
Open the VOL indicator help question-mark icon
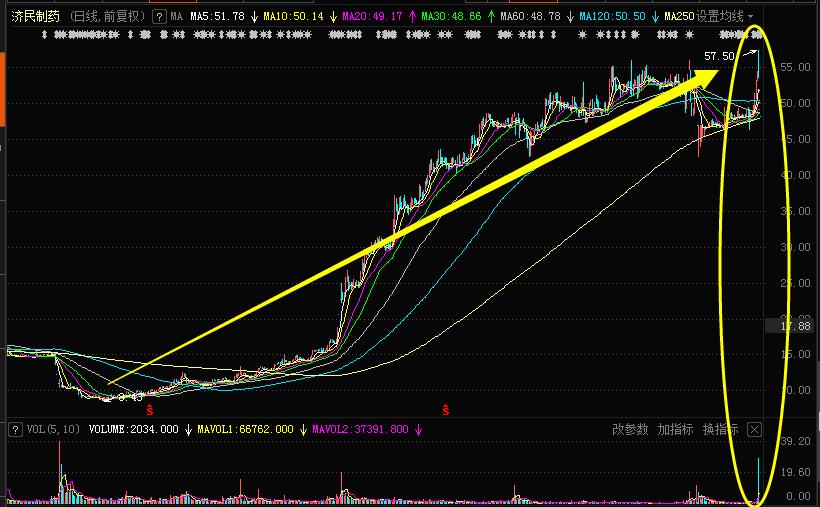15,430
